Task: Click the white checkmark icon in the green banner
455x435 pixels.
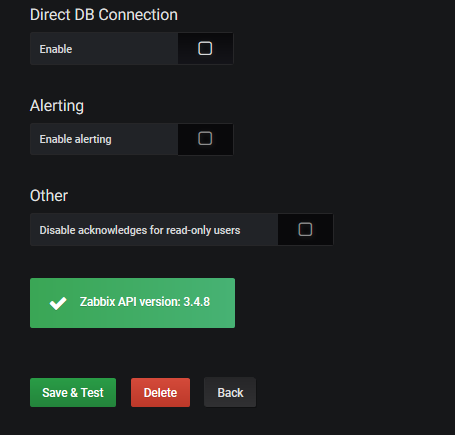Action: click(58, 303)
